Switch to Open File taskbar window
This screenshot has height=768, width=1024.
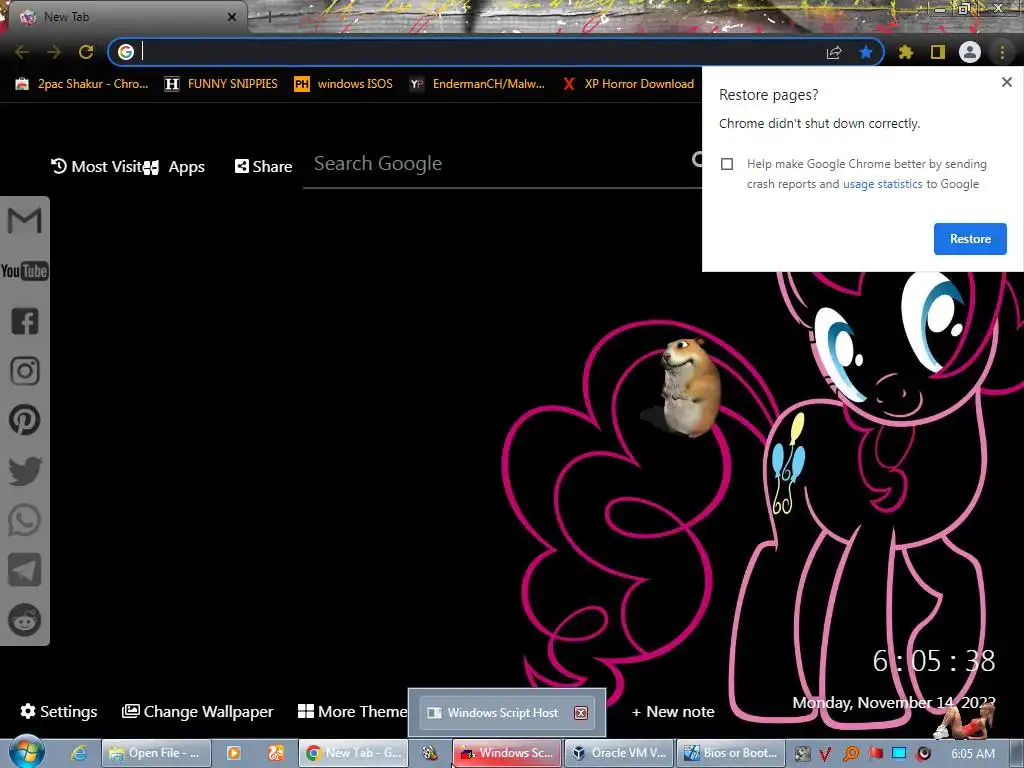coord(156,753)
